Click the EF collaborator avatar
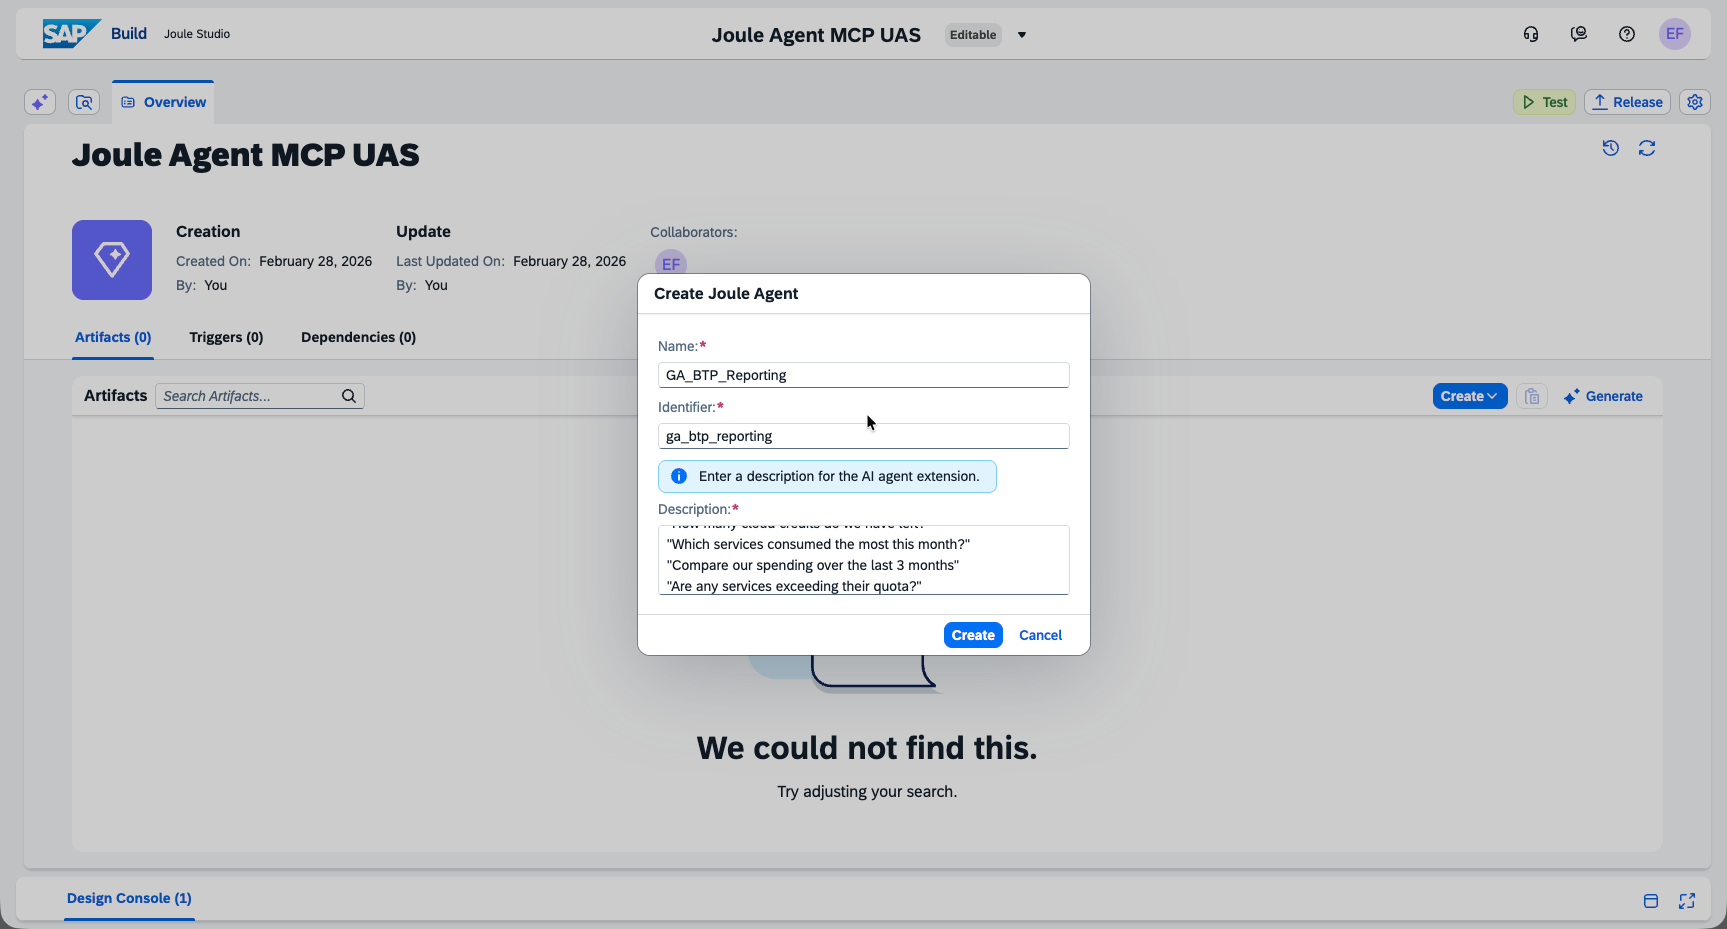The height and width of the screenshot is (929, 1727). 671,263
